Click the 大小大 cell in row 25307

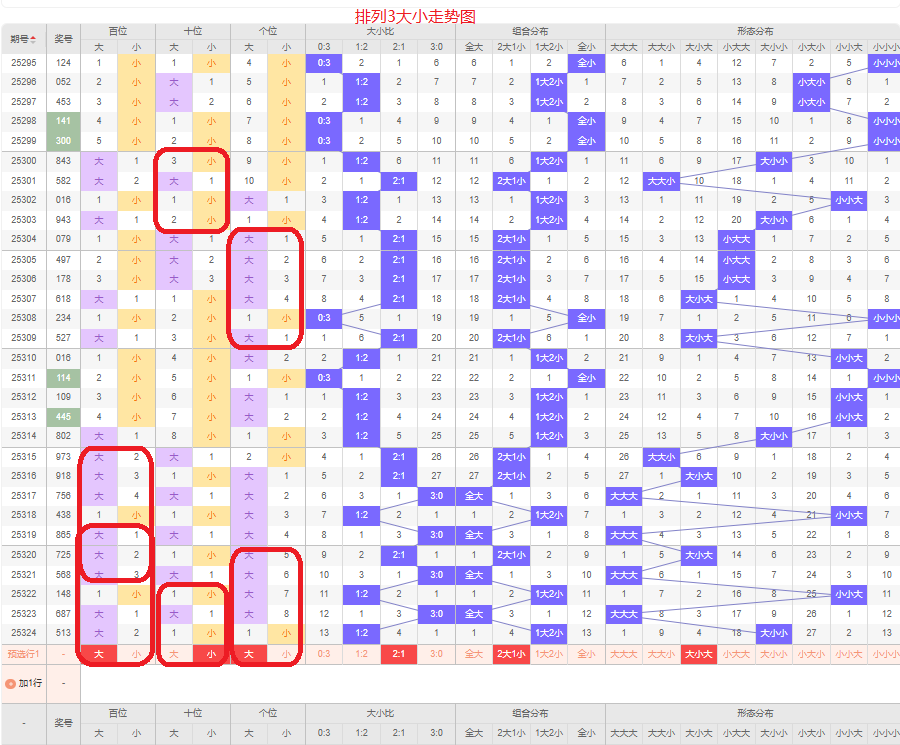699,299
